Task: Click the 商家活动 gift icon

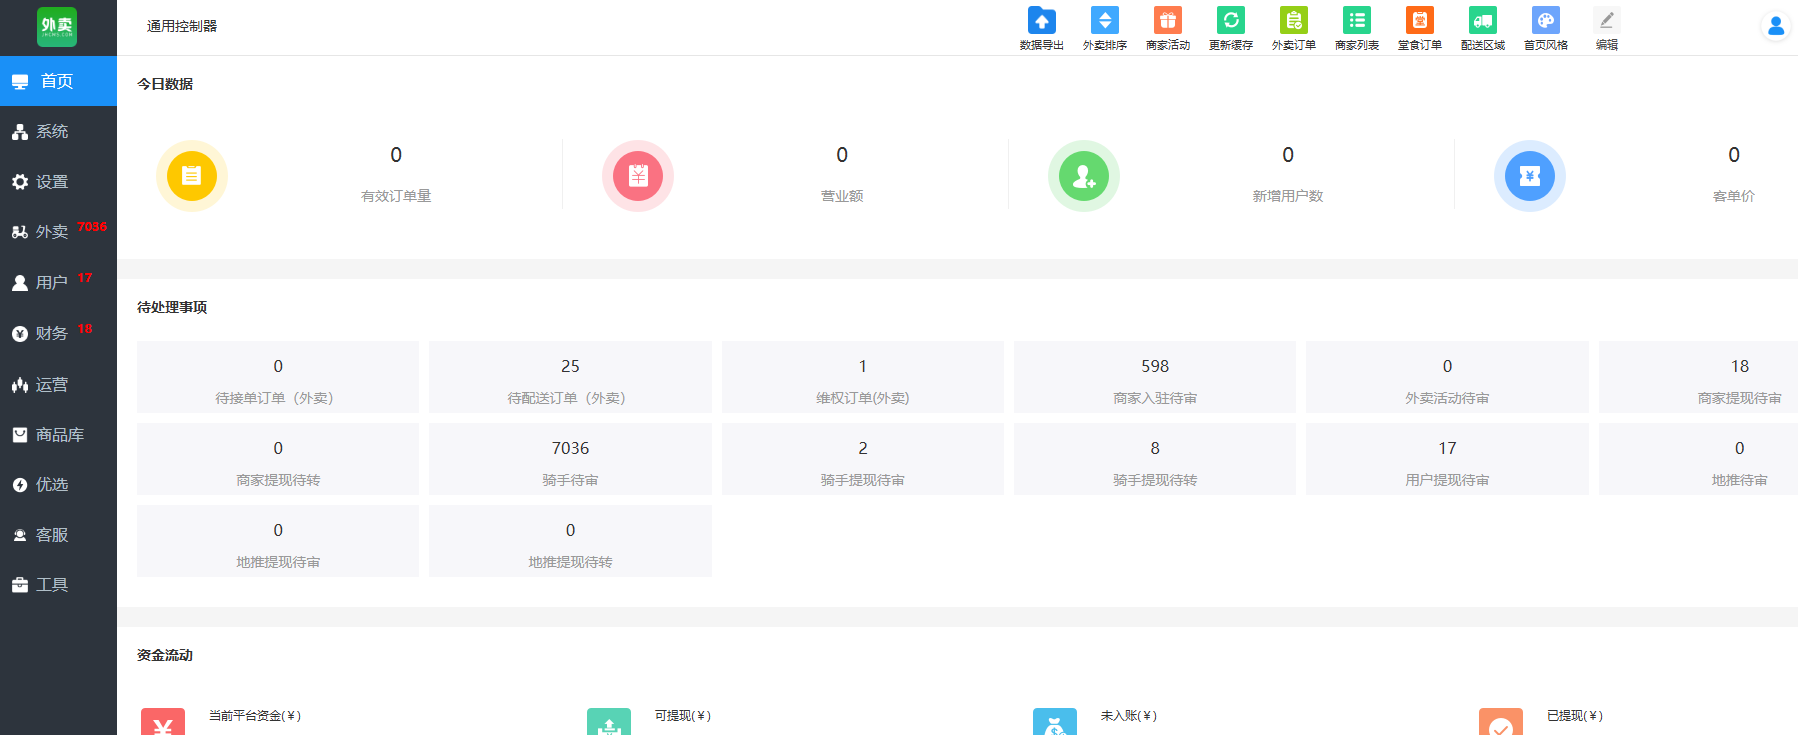Action: pos(1167,21)
